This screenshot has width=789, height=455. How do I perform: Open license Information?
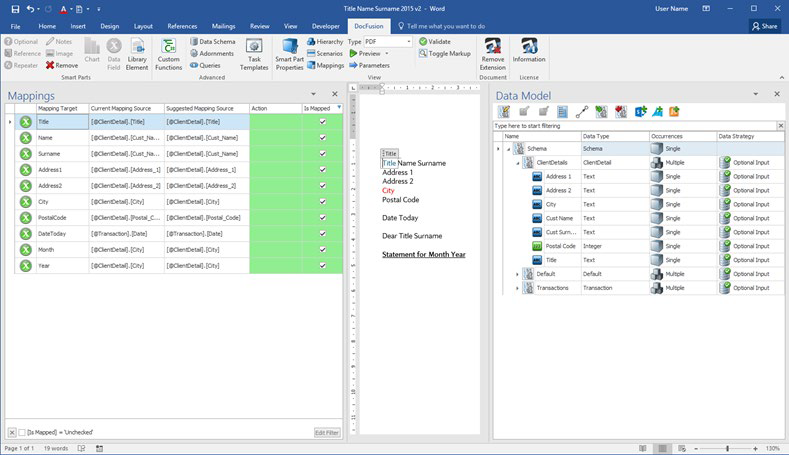click(529, 50)
